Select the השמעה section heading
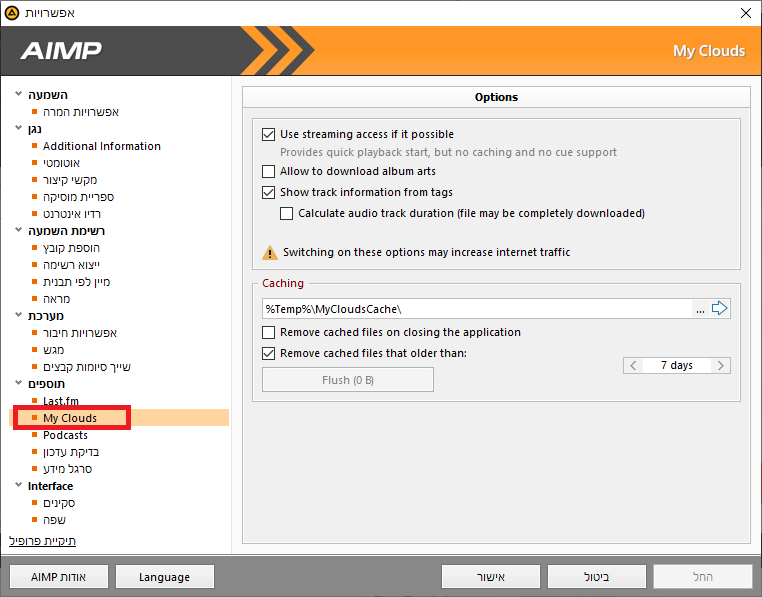The image size is (762, 597). [48, 95]
